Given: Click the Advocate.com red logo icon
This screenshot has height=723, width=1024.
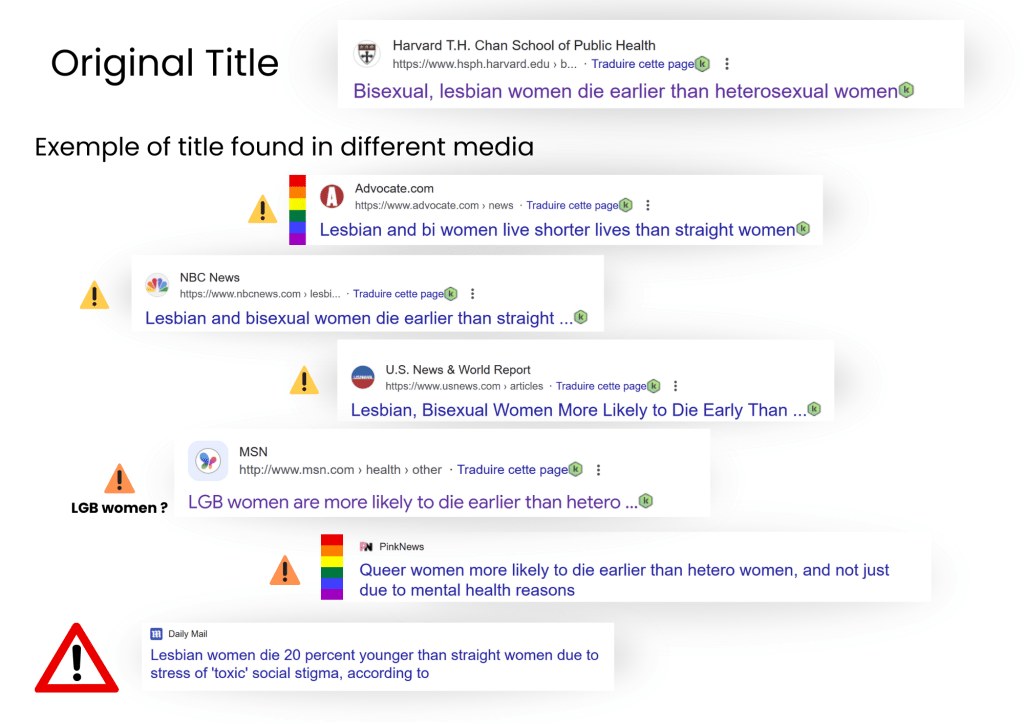Looking at the screenshot, I should [332, 196].
